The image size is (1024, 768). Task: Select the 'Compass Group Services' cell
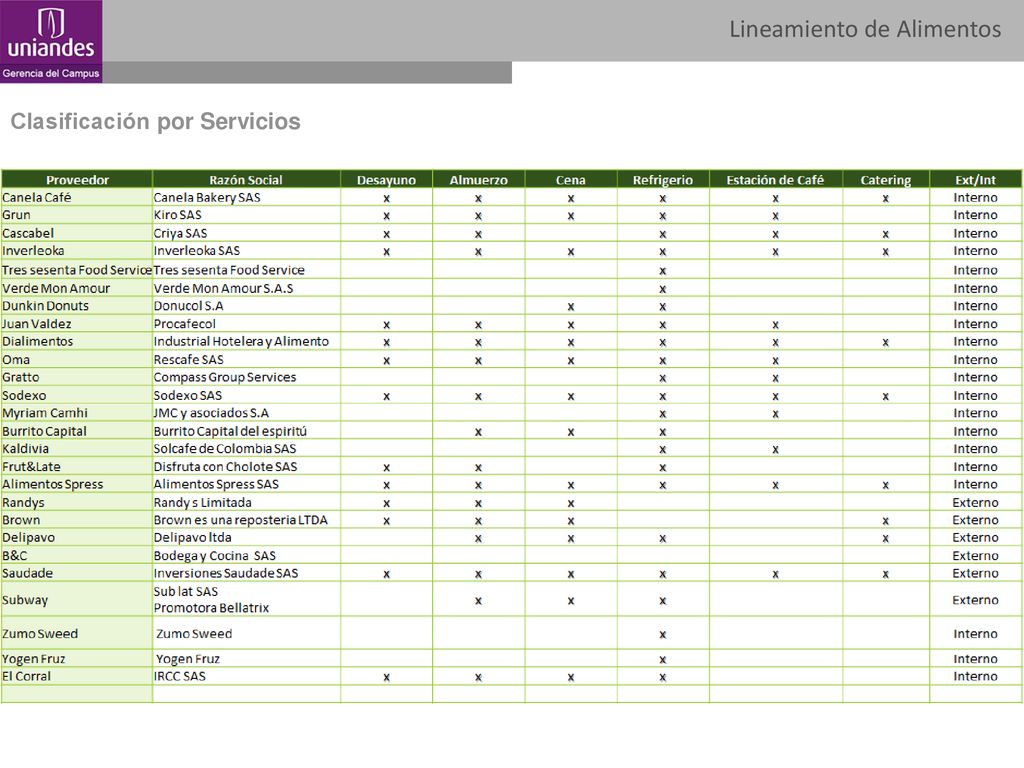[x=246, y=377]
